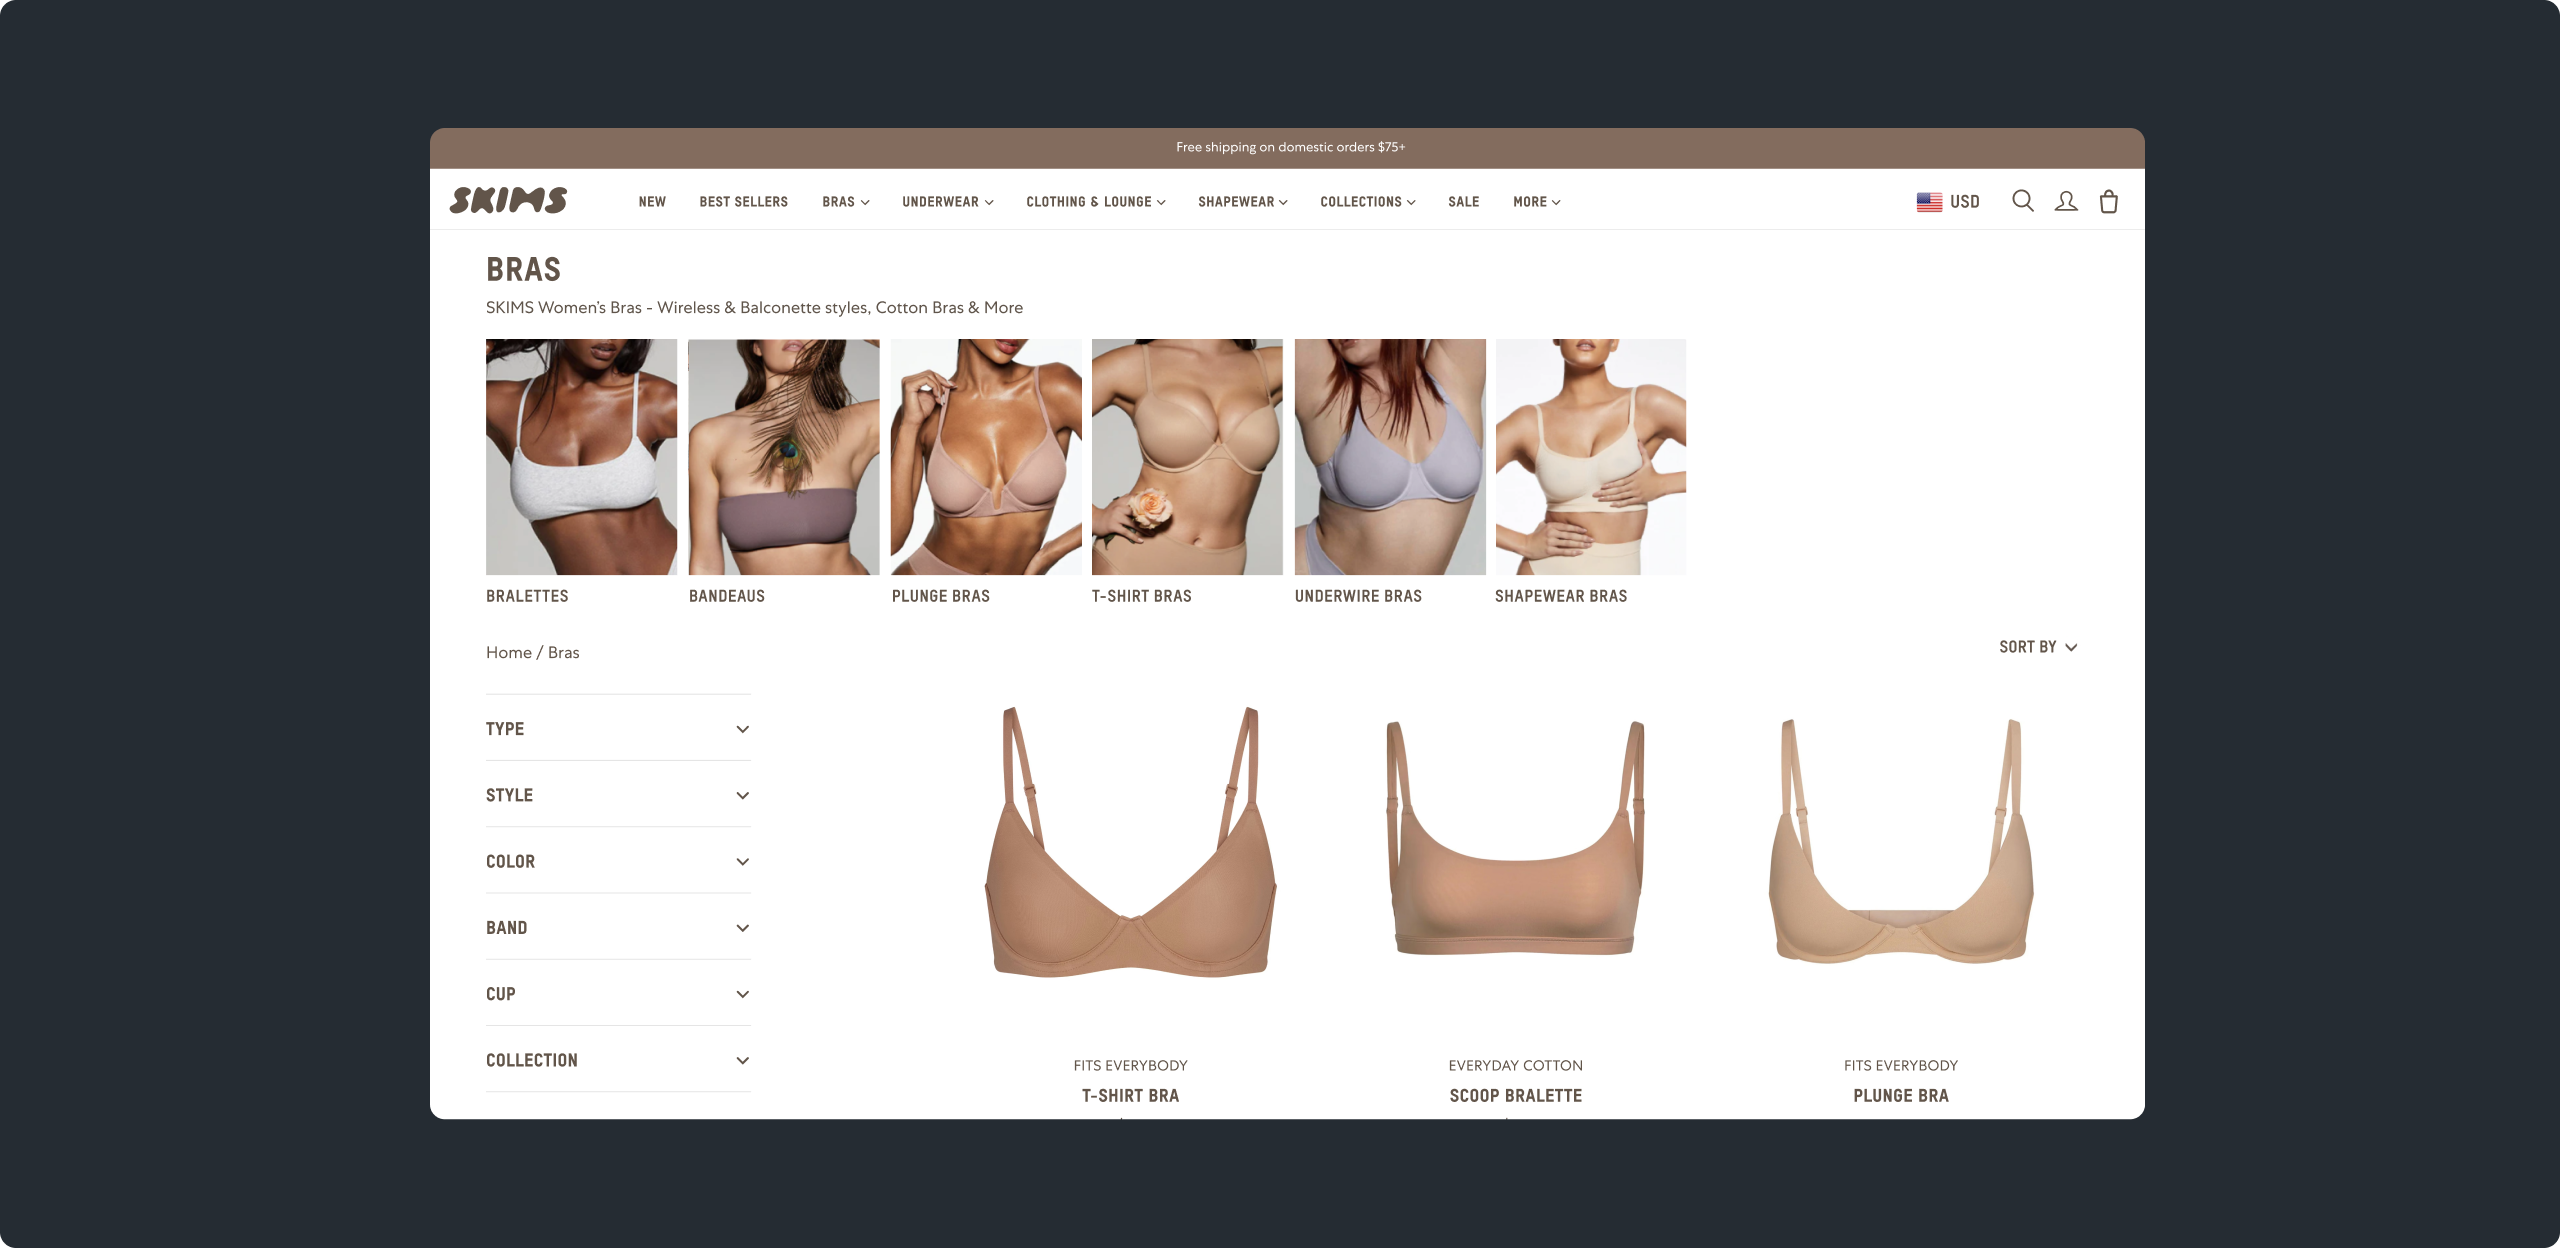
Task: Open the Shapewear Bras category thumbnail
Action: tap(1591, 457)
